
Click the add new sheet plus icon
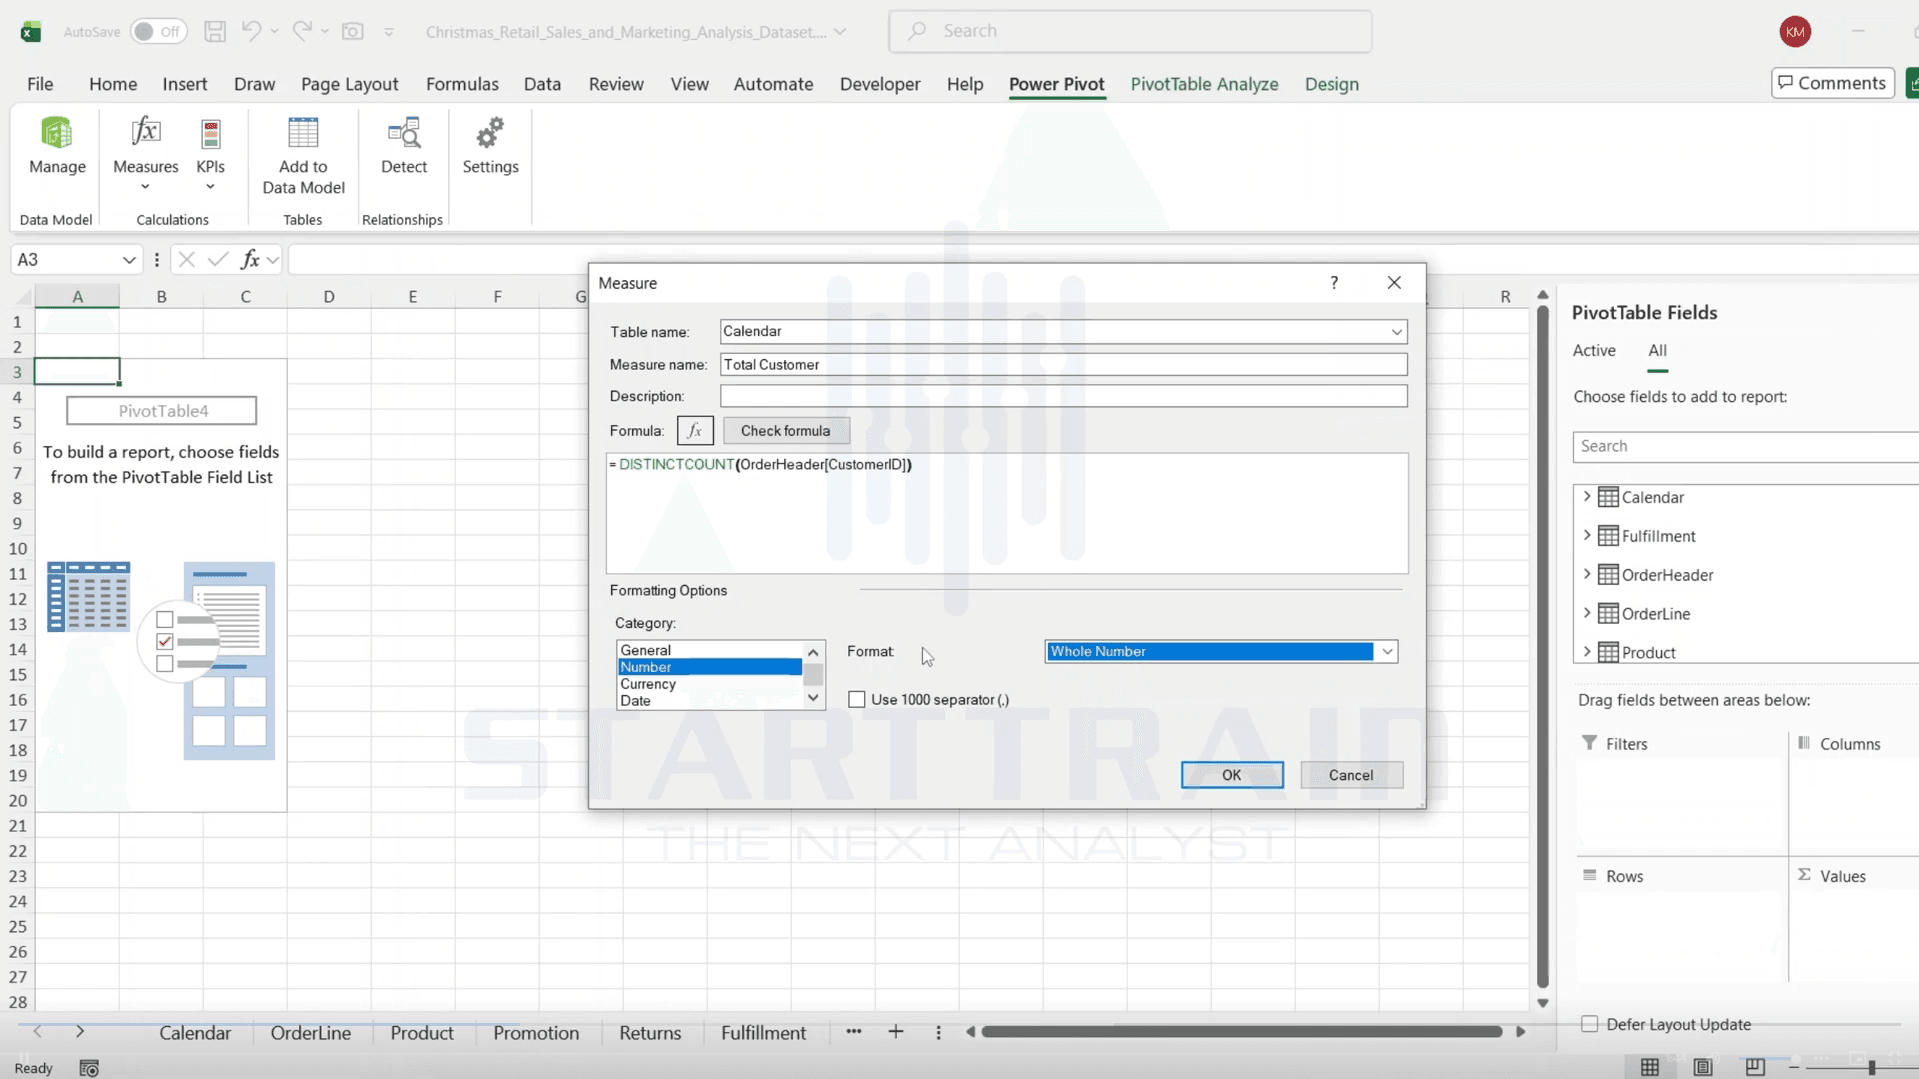point(896,1032)
